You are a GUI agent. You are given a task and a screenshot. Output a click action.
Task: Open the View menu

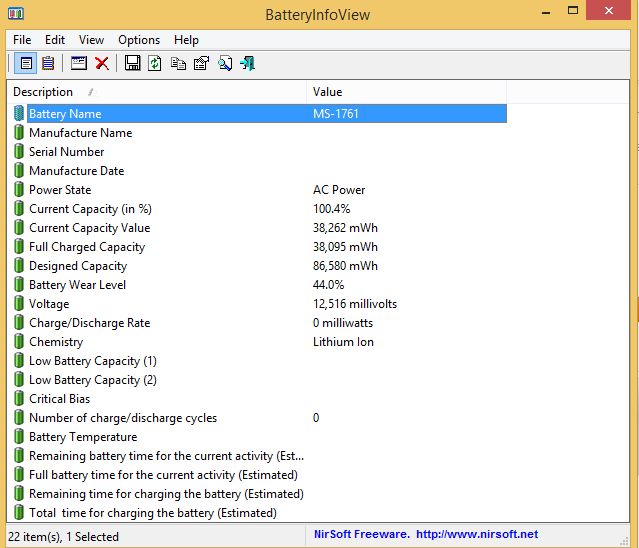tap(91, 40)
